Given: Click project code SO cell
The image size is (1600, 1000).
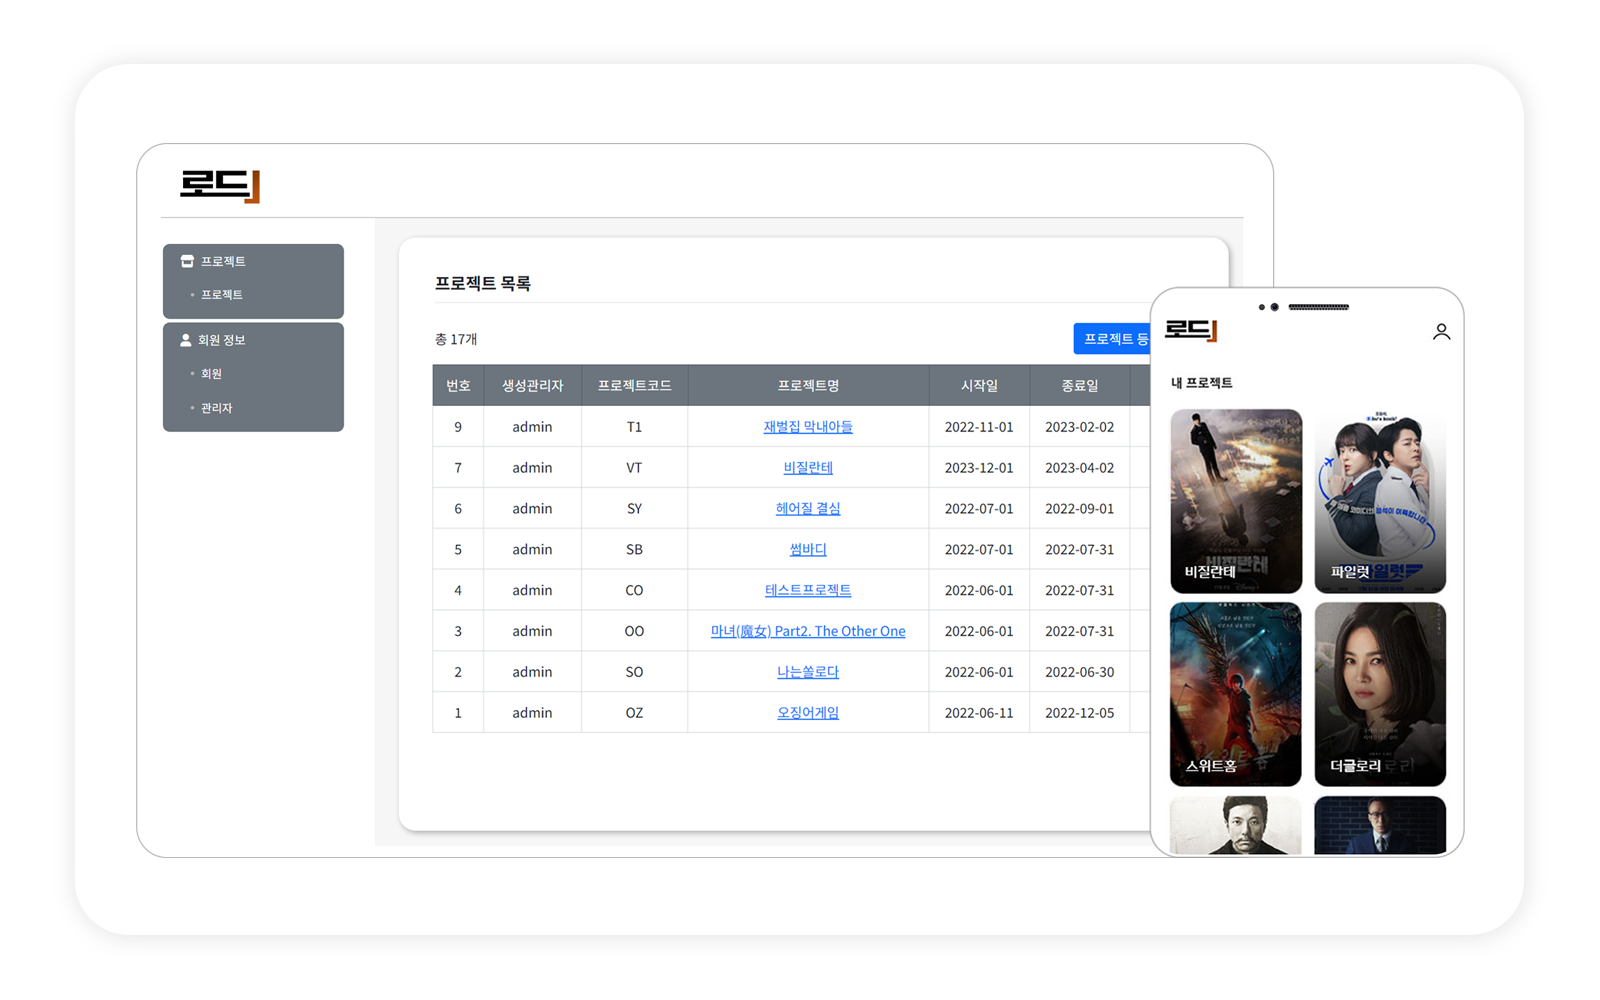Looking at the screenshot, I should coord(634,673).
